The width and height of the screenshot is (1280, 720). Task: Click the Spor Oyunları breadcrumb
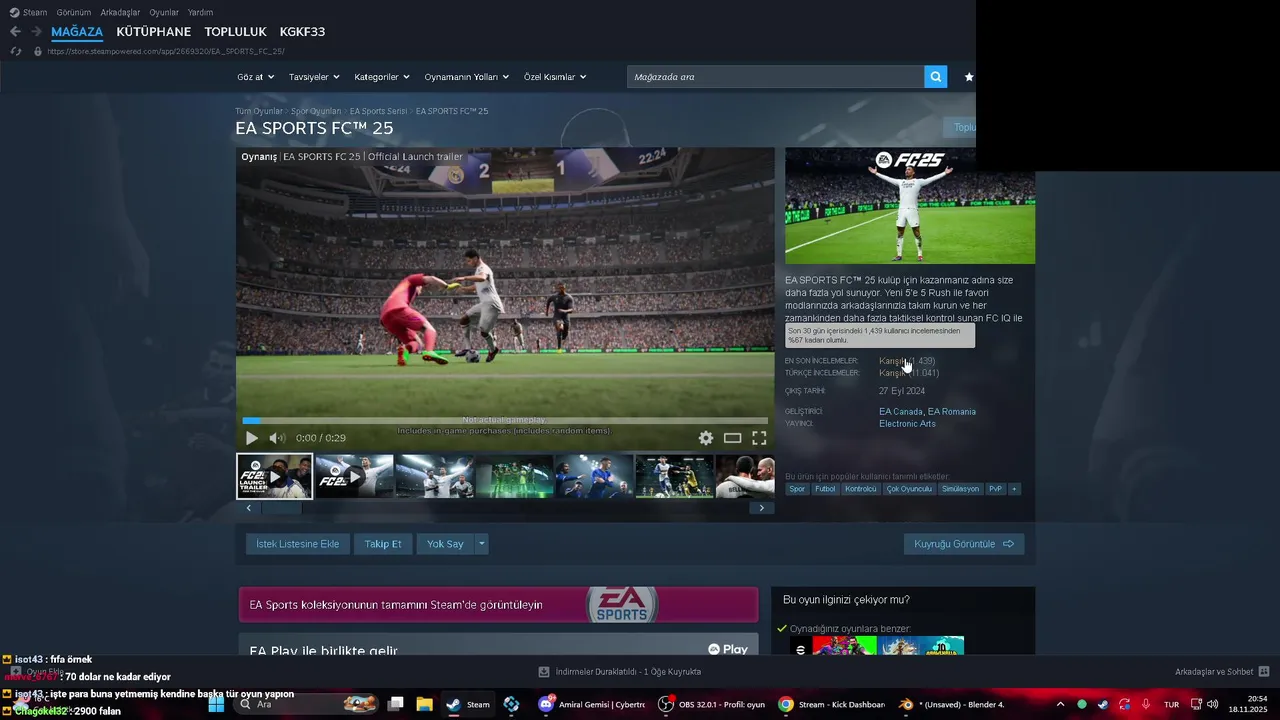point(316,111)
